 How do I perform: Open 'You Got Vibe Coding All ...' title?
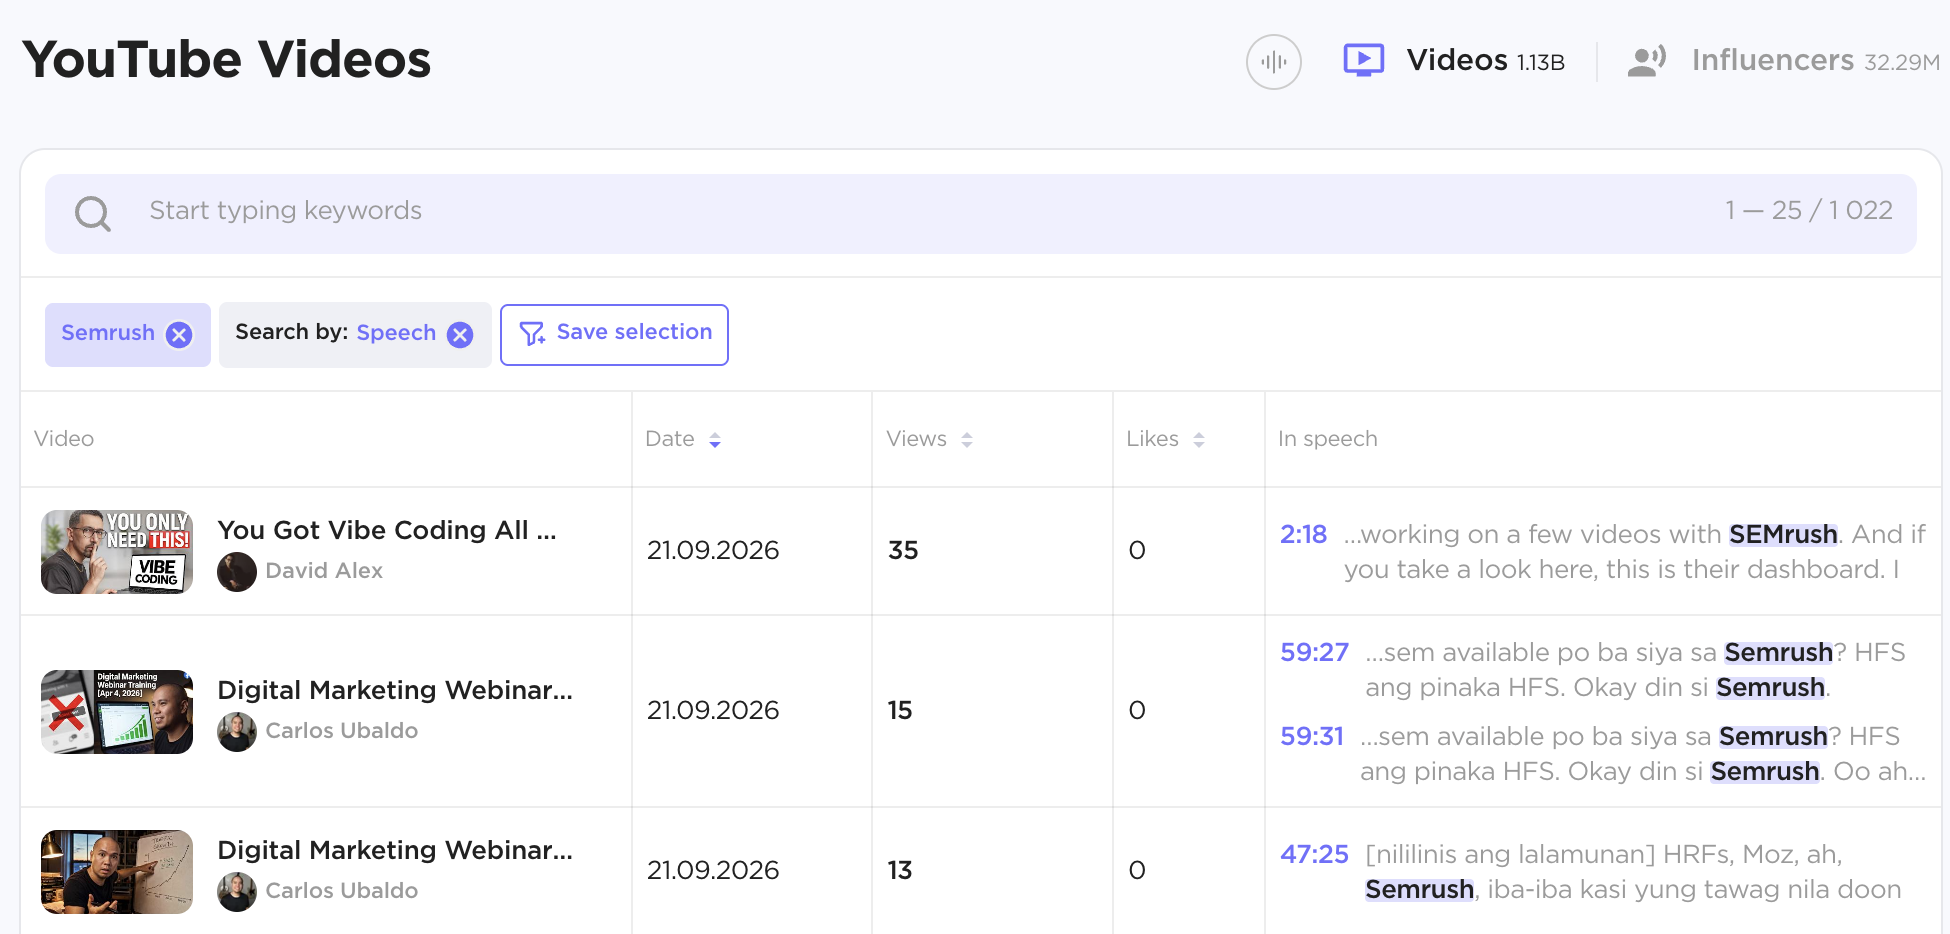(387, 530)
